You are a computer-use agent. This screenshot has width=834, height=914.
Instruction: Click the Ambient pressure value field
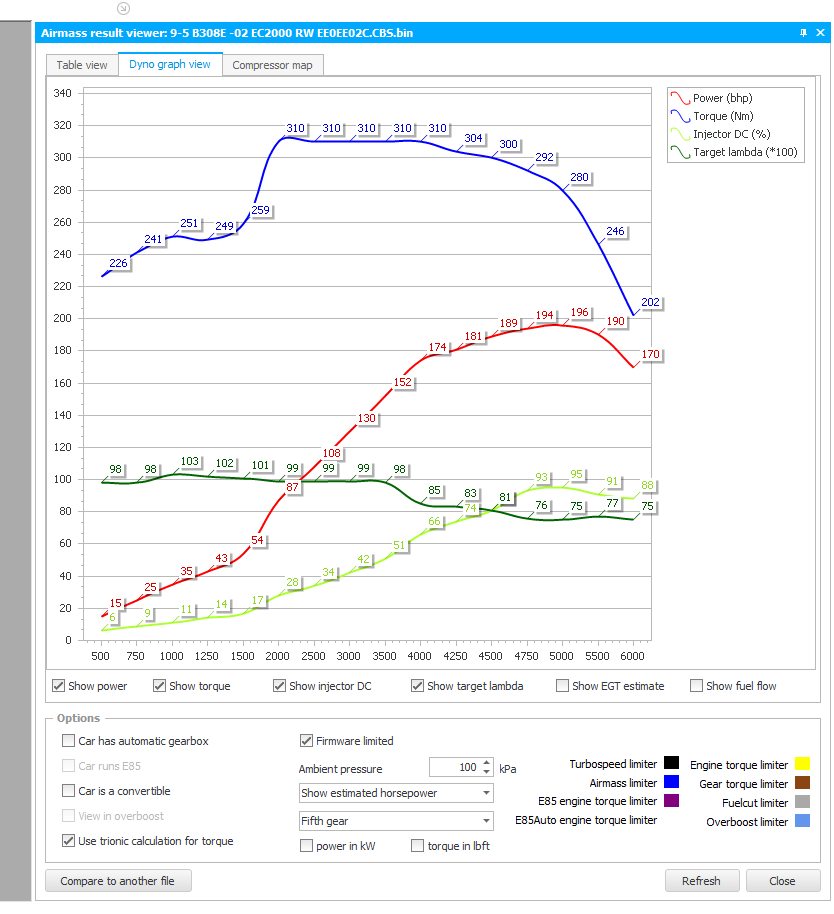point(455,767)
